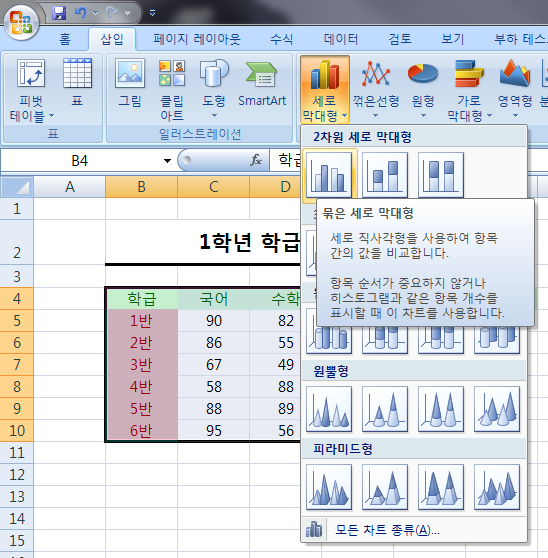Viewport: 548px width, 558px height.
Task: Select stacked cone chart in 원뿔형
Action: (x=385, y=409)
